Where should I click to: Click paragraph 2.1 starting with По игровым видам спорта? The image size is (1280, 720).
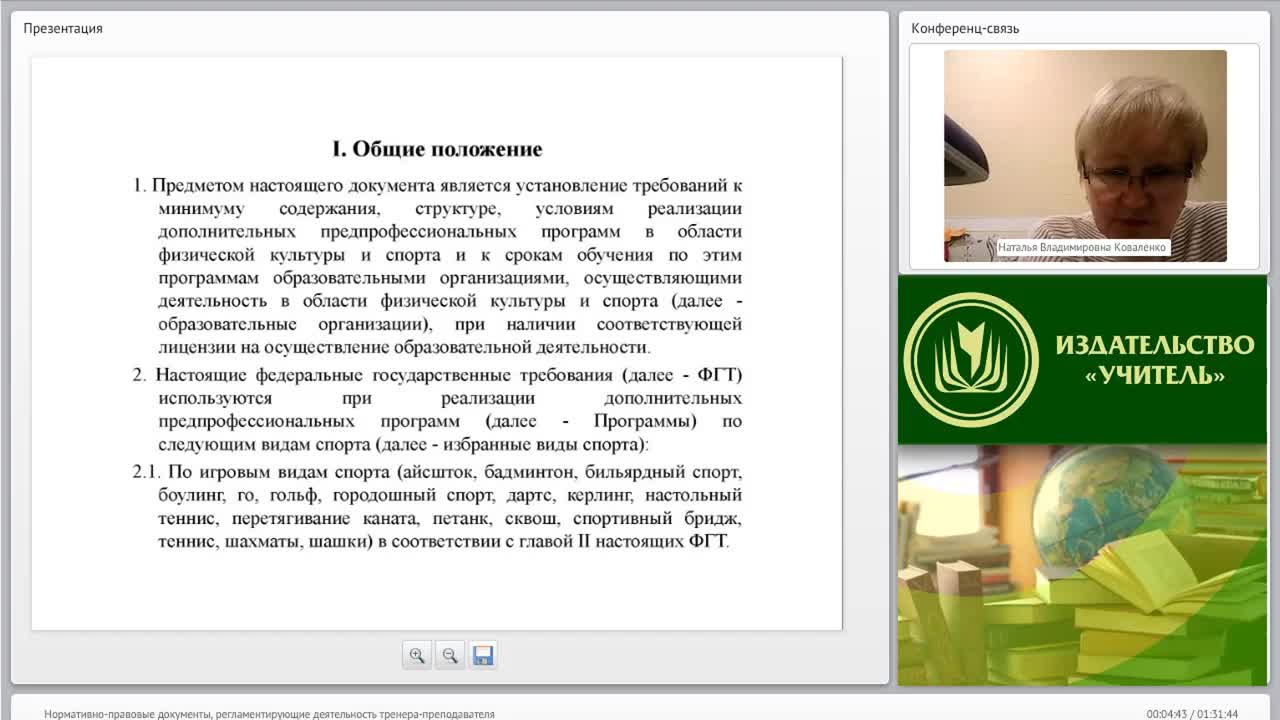pyautogui.click(x=438, y=507)
